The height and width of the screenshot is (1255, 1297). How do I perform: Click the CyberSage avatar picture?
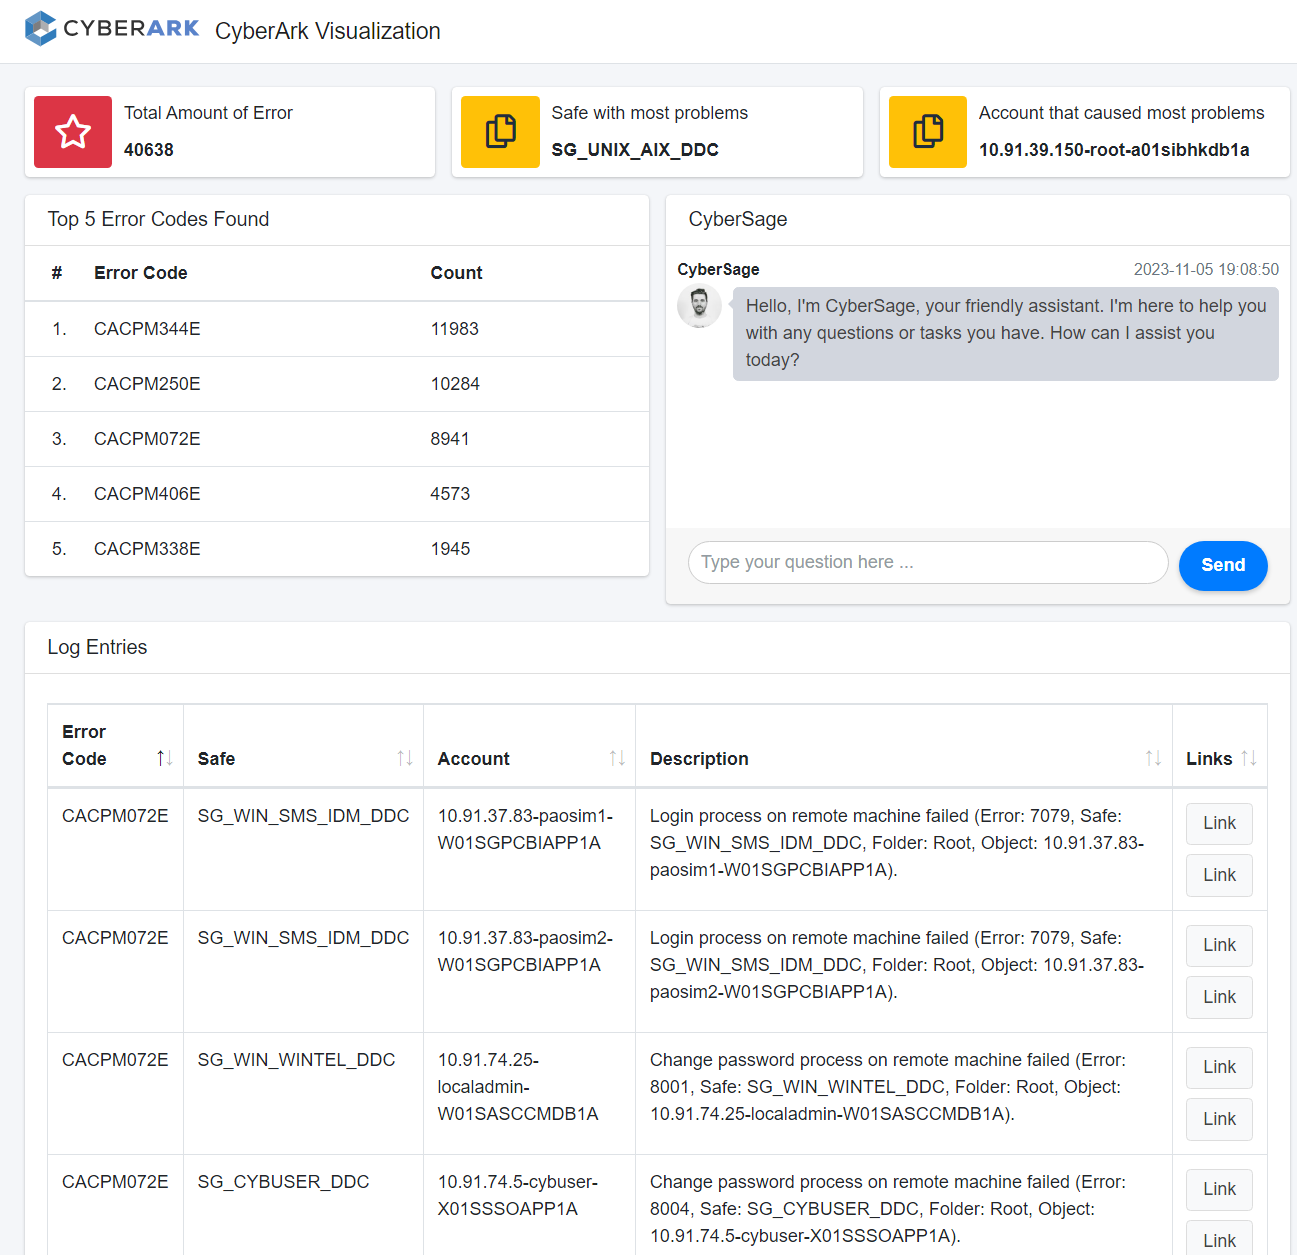pos(699,306)
